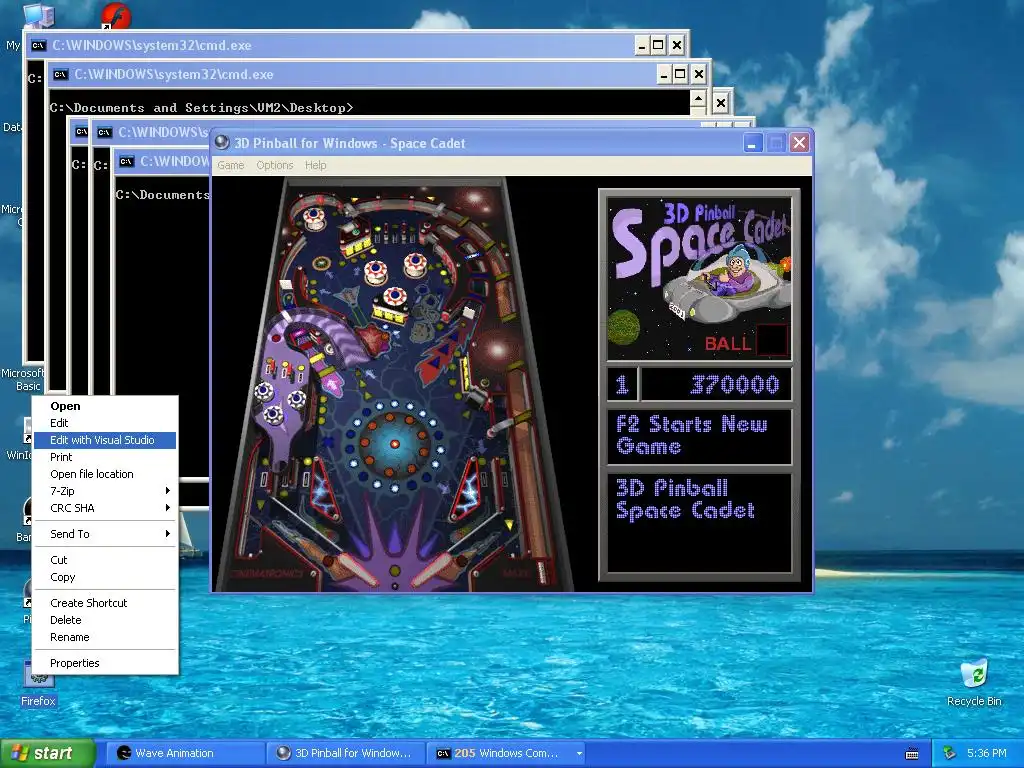The width and height of the screenshot is (1024, 768).
Task: Choose Print in the context menu
Action: pyautogui.click(x=104, y=457)
